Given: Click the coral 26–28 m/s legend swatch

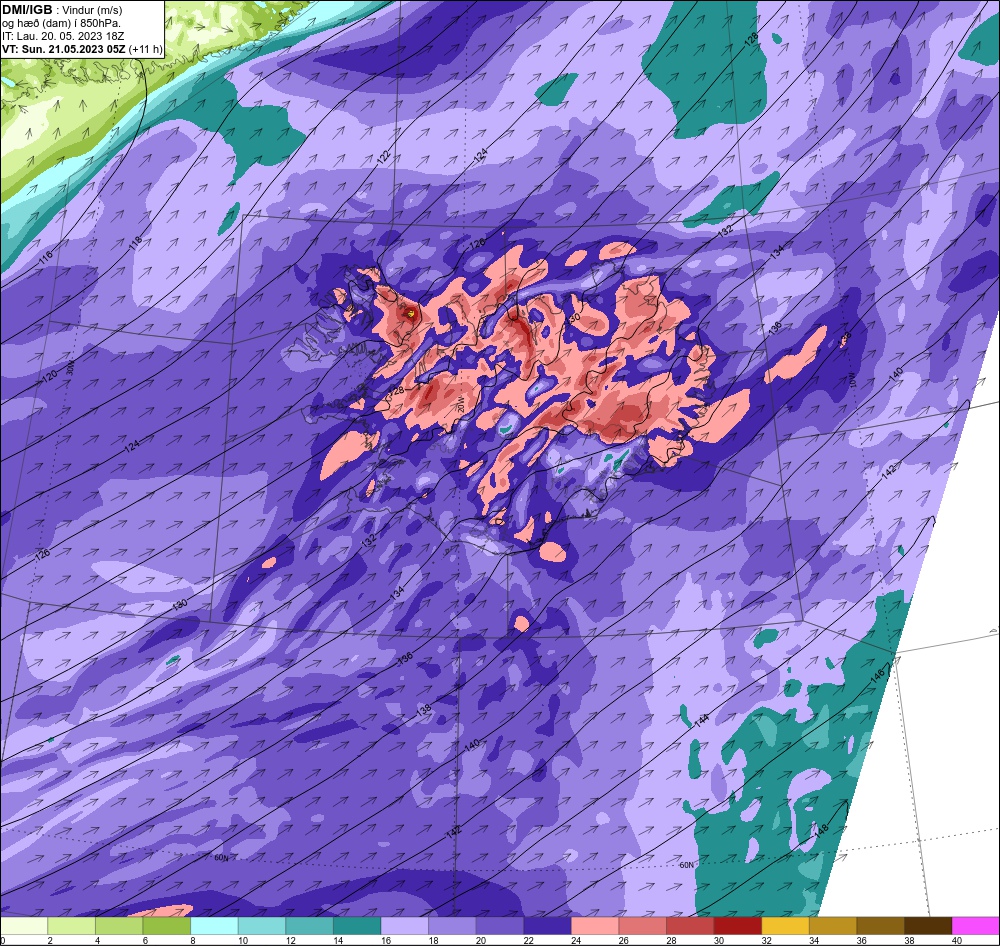Looking at the screenshot, I should point(642,926).
